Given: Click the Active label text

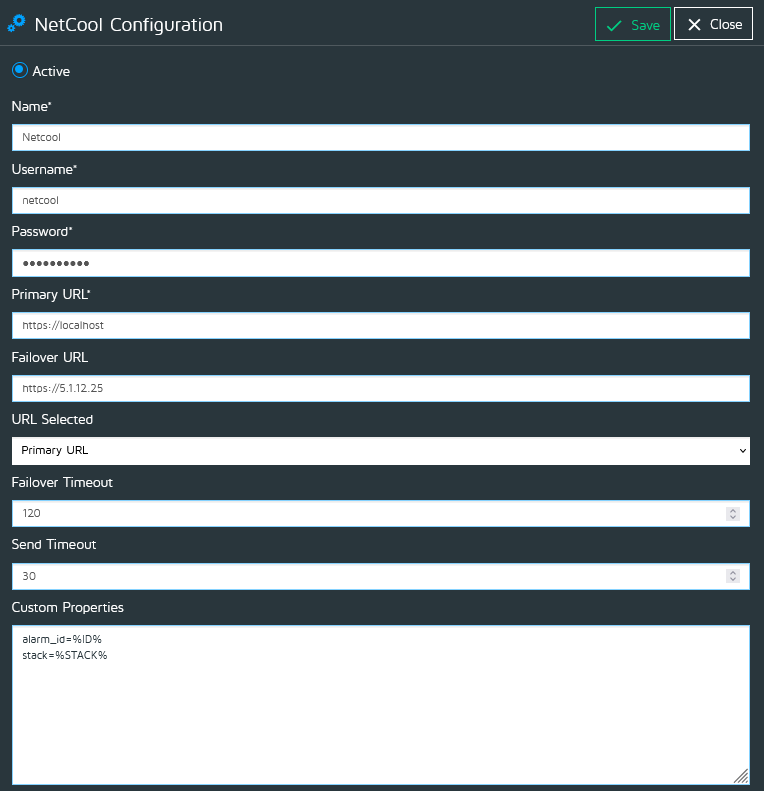Looking at the screenshot, I should pos(51,71).
